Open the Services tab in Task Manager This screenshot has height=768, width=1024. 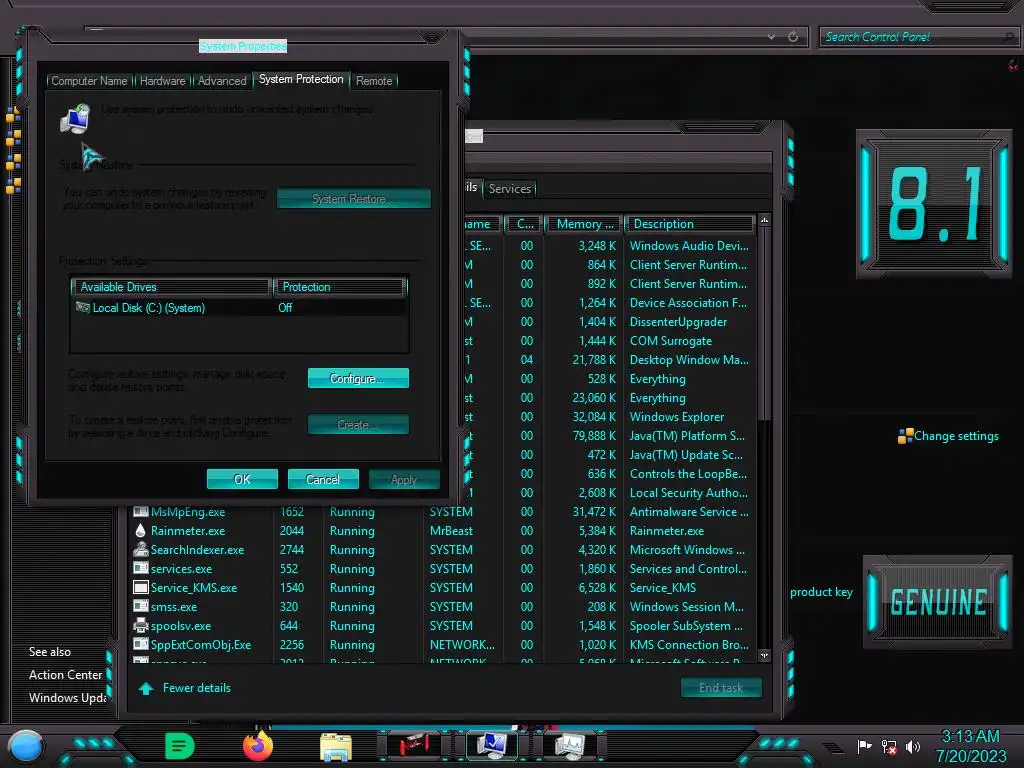510,189
